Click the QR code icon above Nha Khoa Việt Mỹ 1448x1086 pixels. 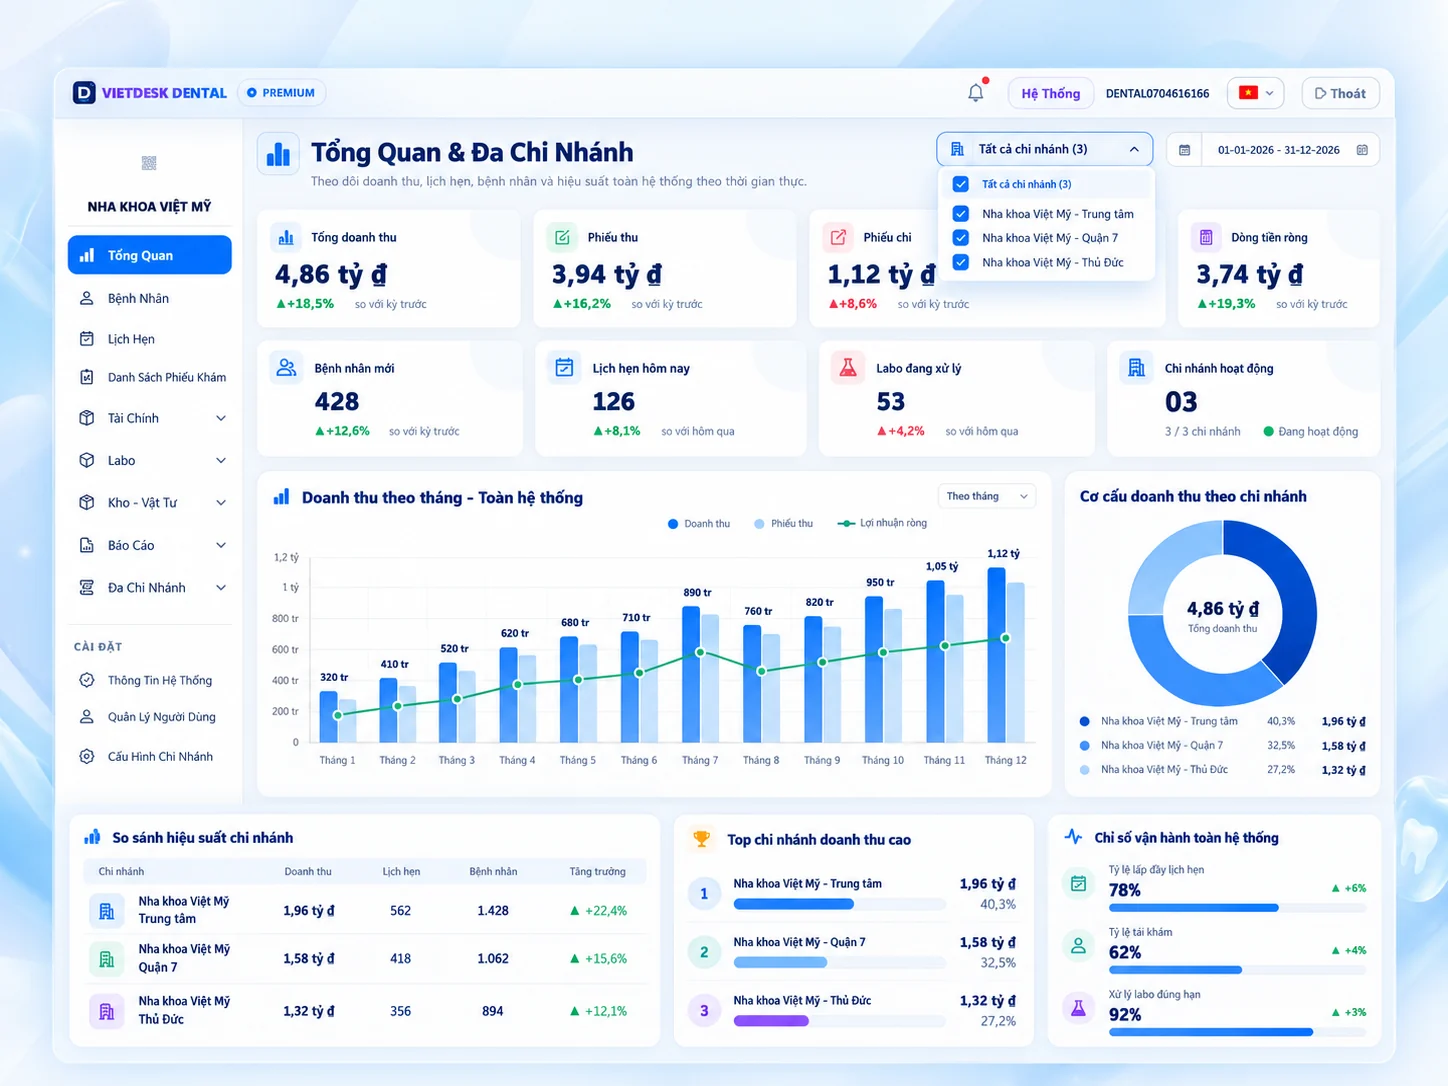click(x=149, y=163)
